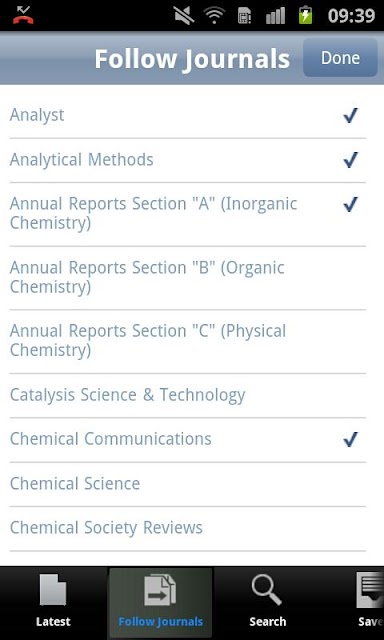The height and width of the screenshot is (640, 384).
Task: Follow Chemical Society Reviews journal
Action: click(x=188, y=529)
